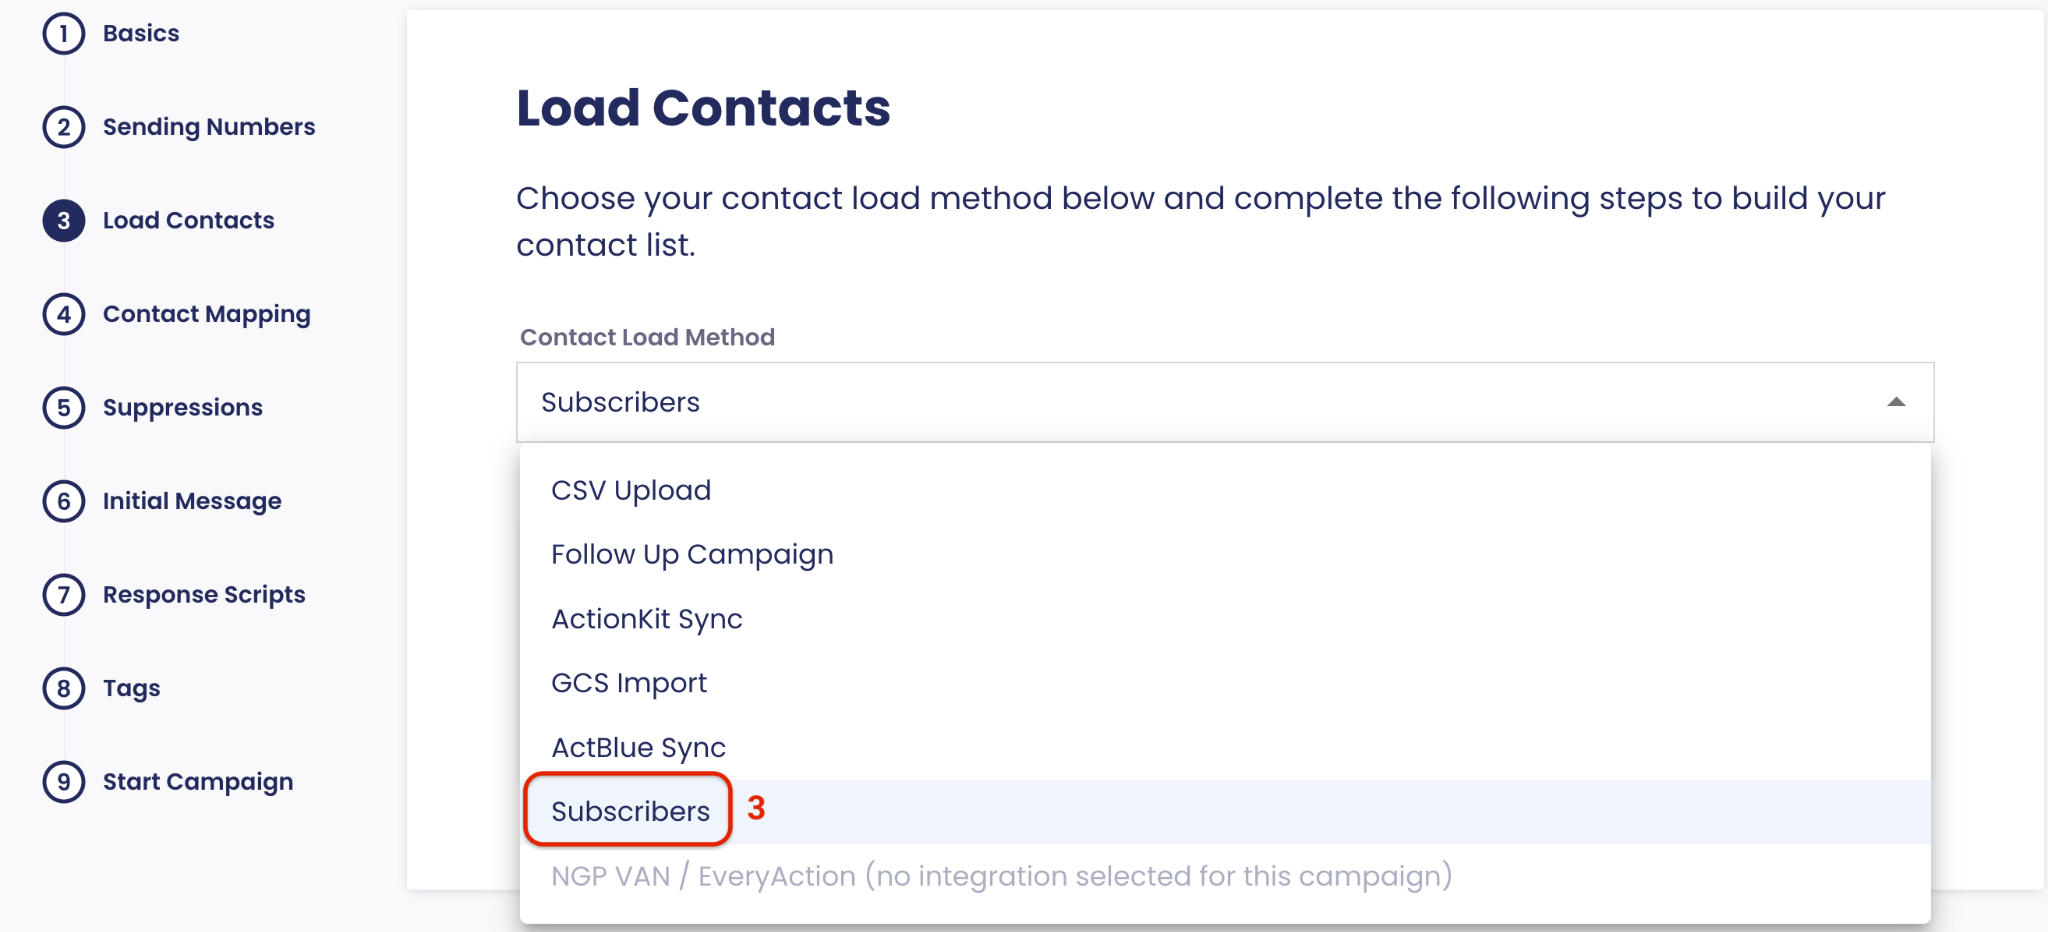The height and width of the screenshot is (932, 2048).
Task: Choose GCS Import option
Action: [x=629, y=683]
